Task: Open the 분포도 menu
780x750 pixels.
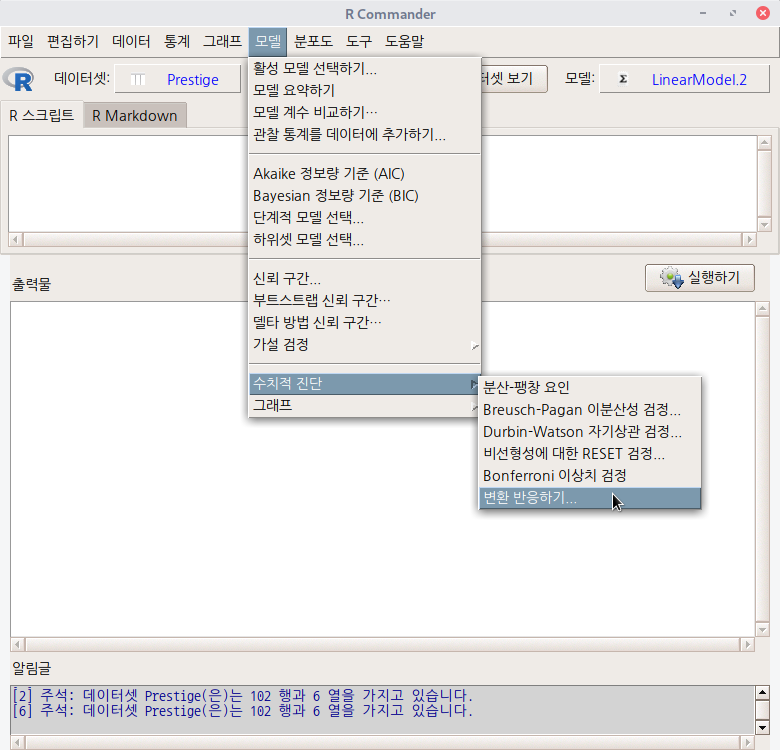Action: coord(313,41)
